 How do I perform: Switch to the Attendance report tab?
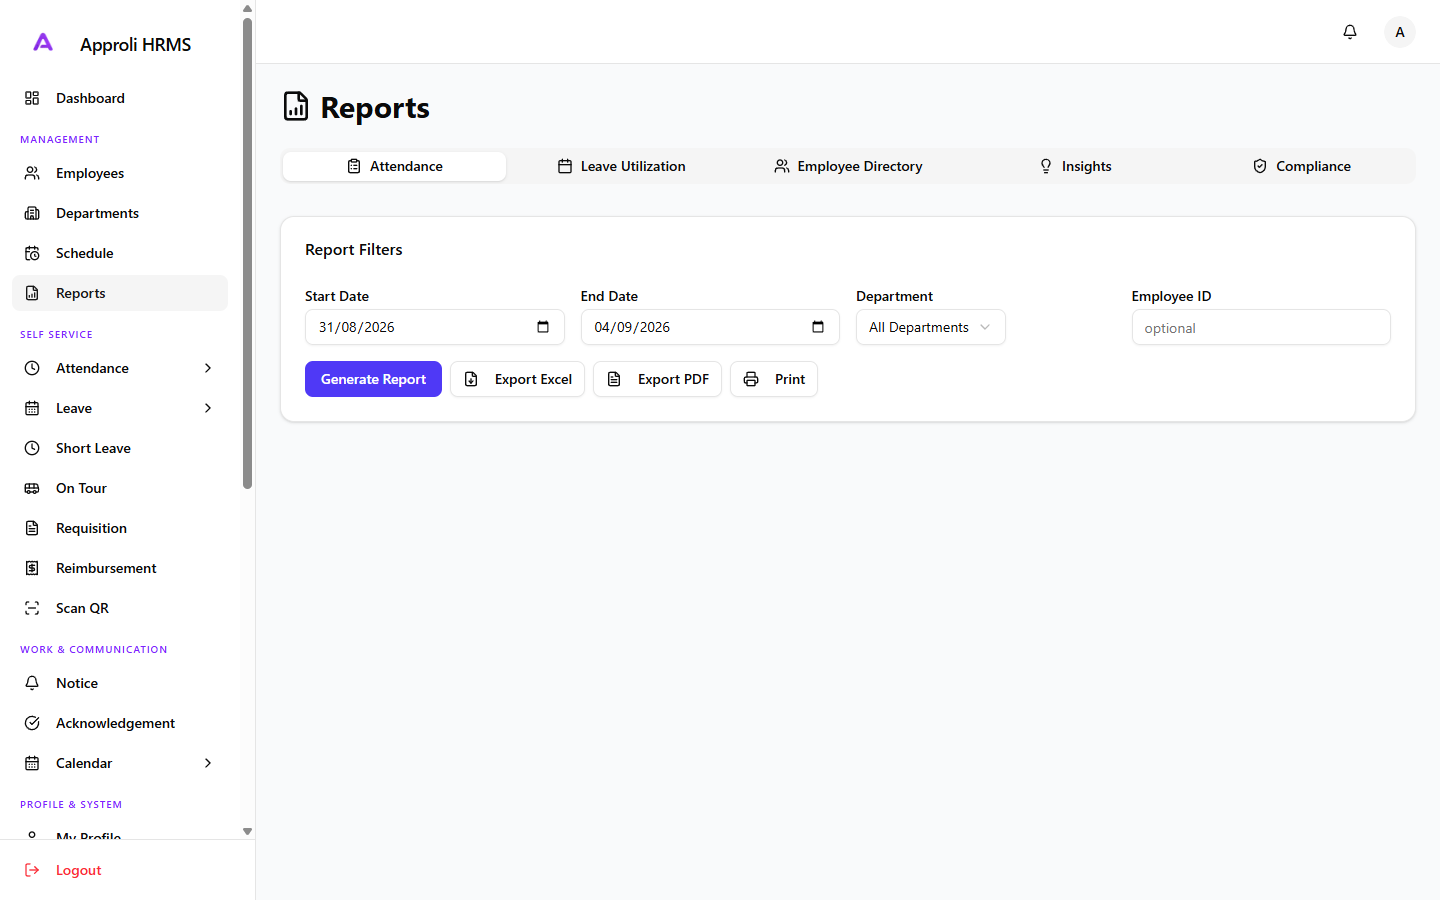(x=394, y=166)
